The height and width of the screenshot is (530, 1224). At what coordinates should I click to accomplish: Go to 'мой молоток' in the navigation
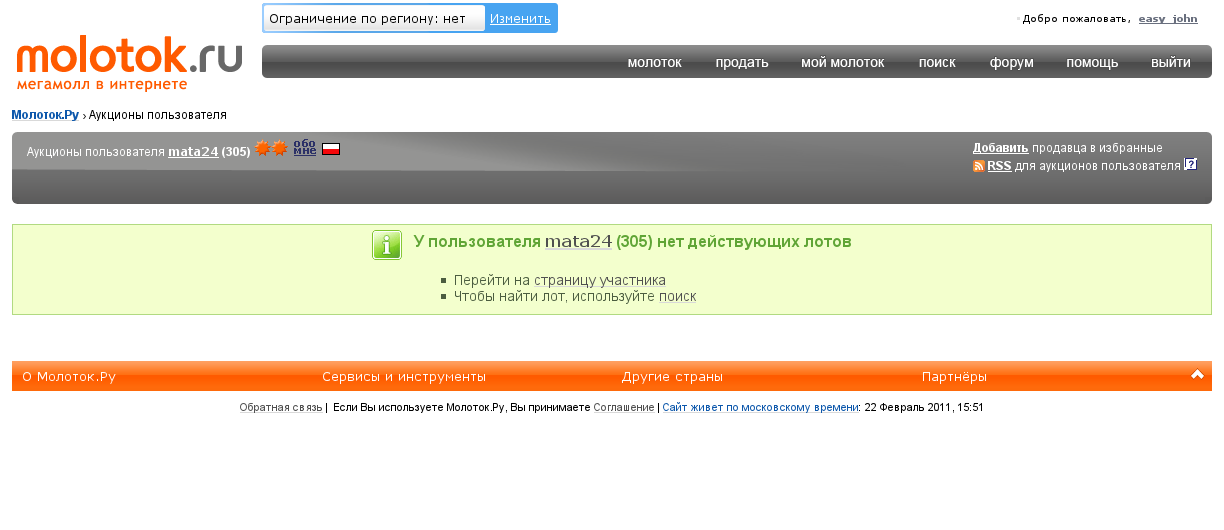tap(843, 62)
